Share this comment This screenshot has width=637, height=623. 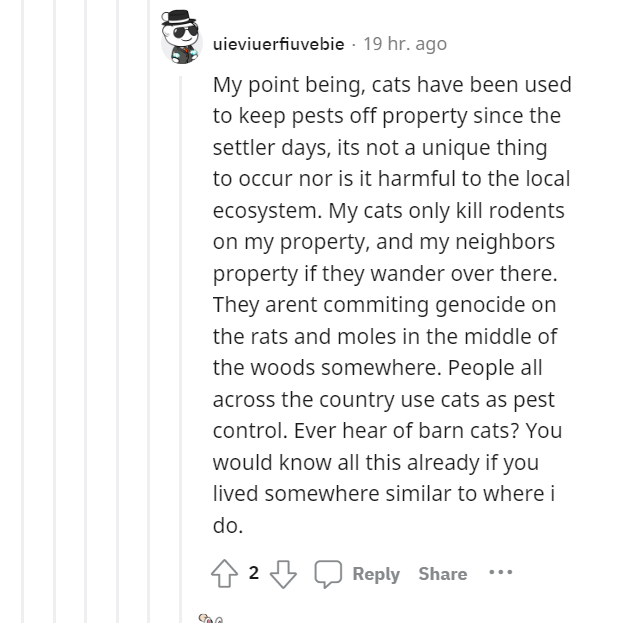click(x=443, y=573)
